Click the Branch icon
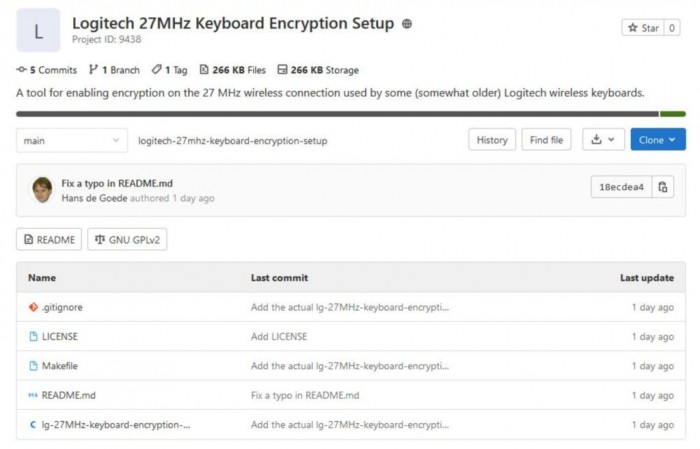Screen dimensions: 700x449 93,70
